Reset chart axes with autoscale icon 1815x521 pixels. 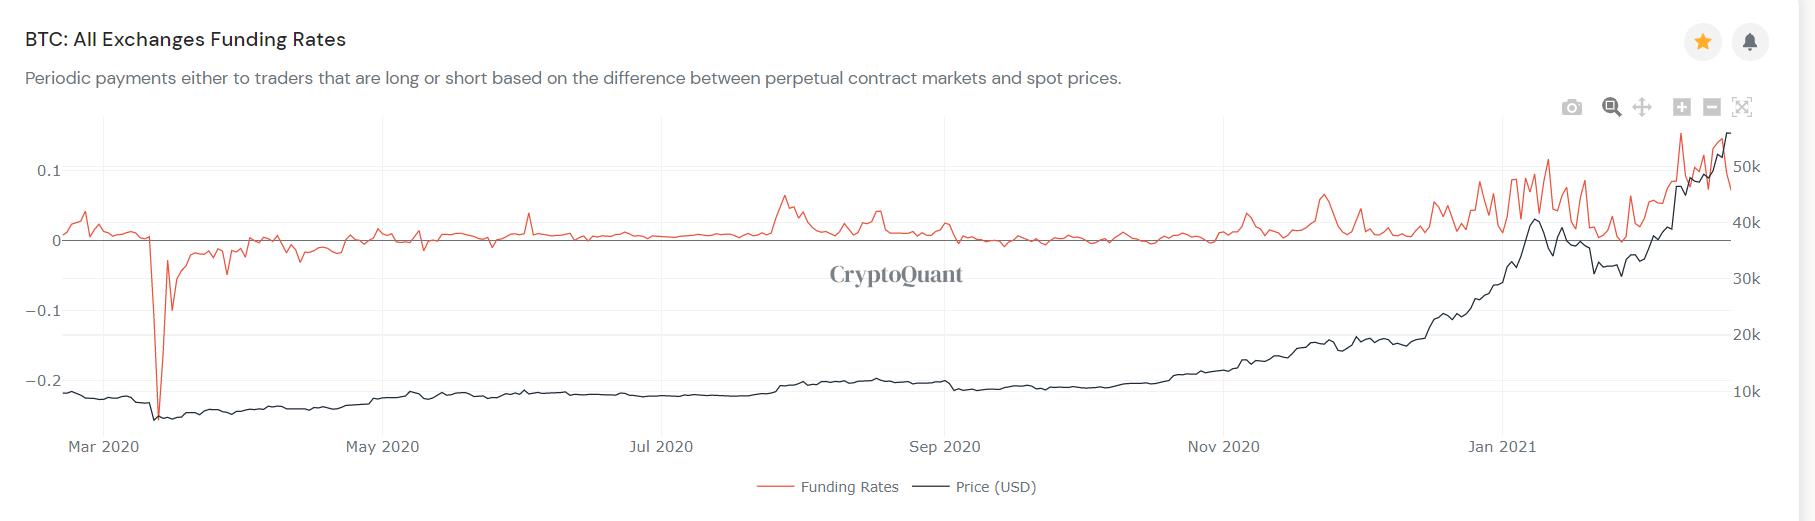[1742, 107]
